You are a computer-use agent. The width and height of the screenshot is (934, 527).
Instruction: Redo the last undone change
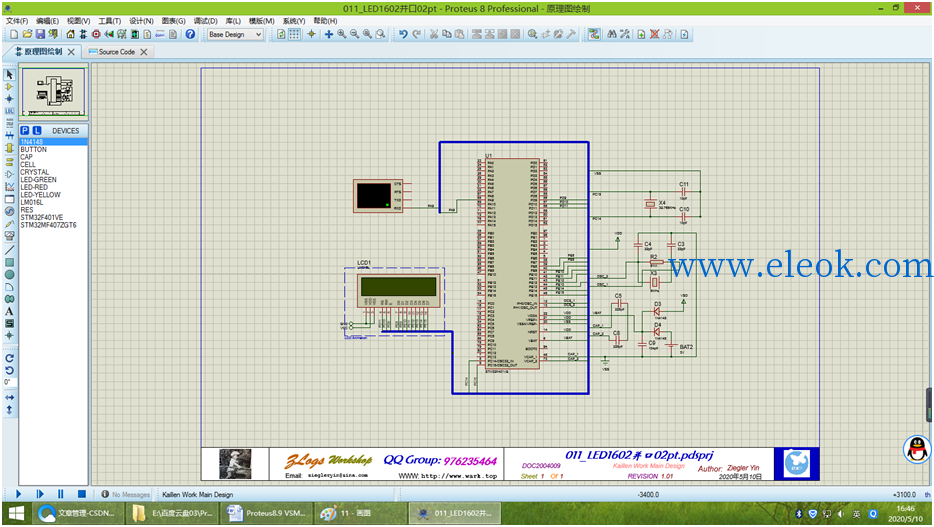click(x=417, y=35)
